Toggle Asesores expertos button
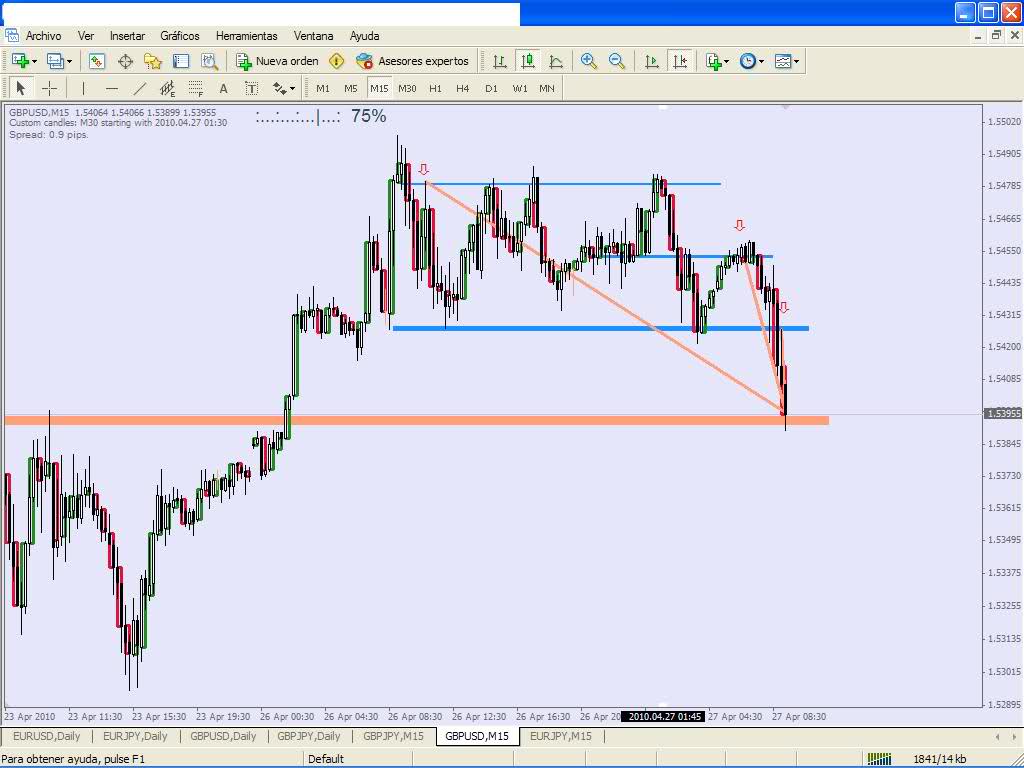Screen dimensions: 1024x768 coord(412,61)
